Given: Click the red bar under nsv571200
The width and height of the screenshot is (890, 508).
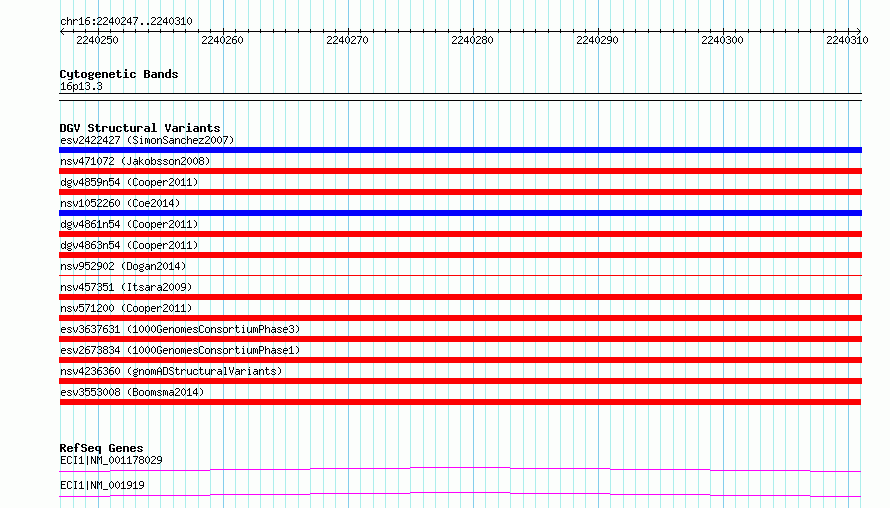Looking at the screenshot, I should pos(460,318).
